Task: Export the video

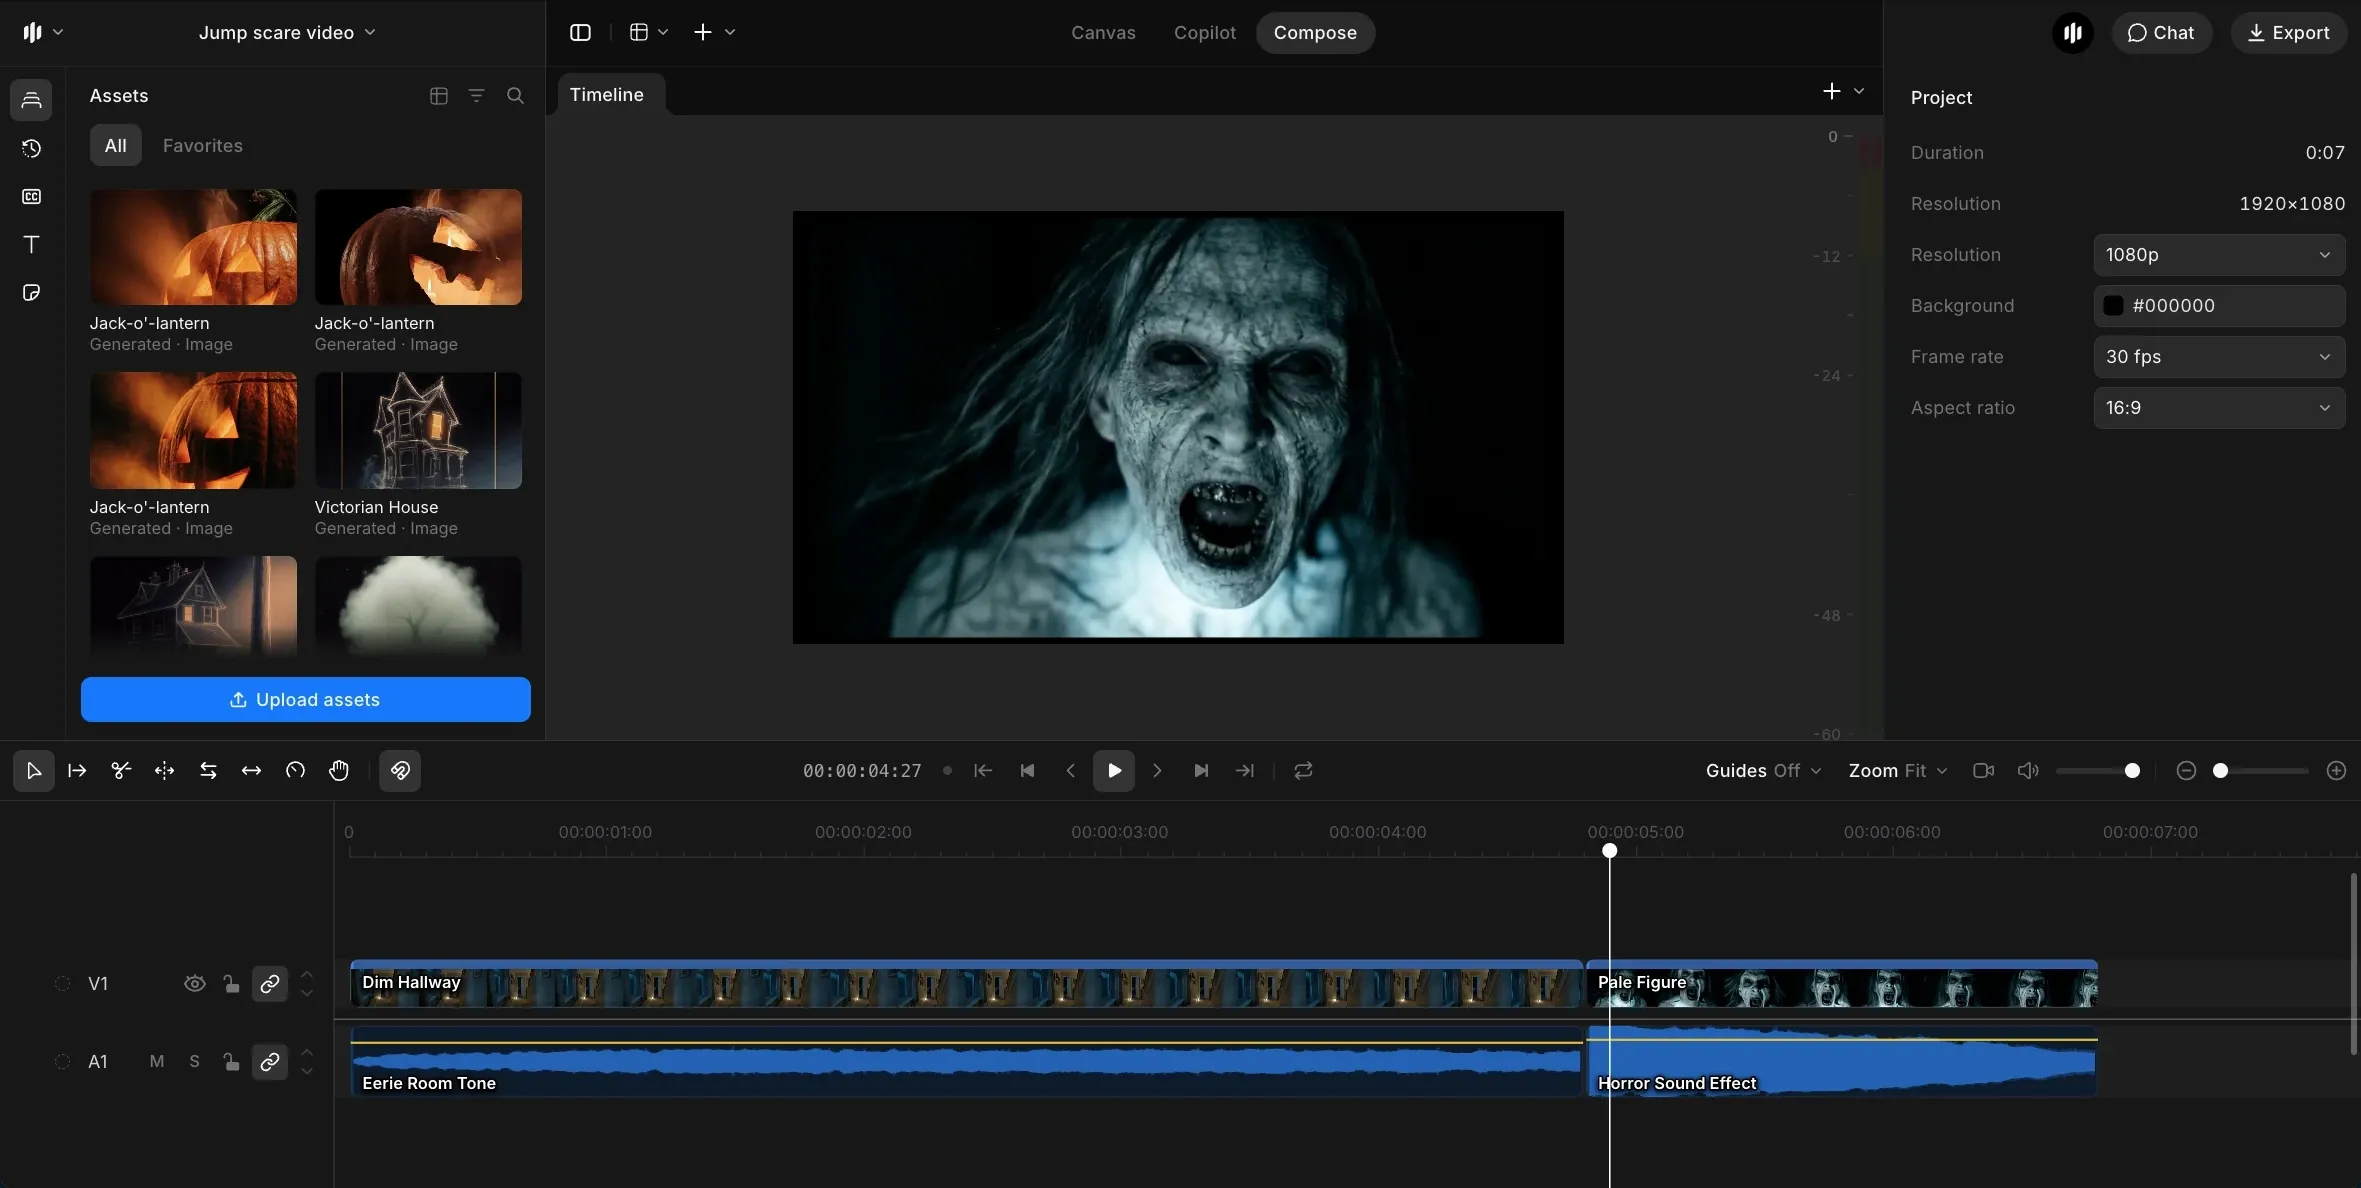Action: coord(2288,32)
